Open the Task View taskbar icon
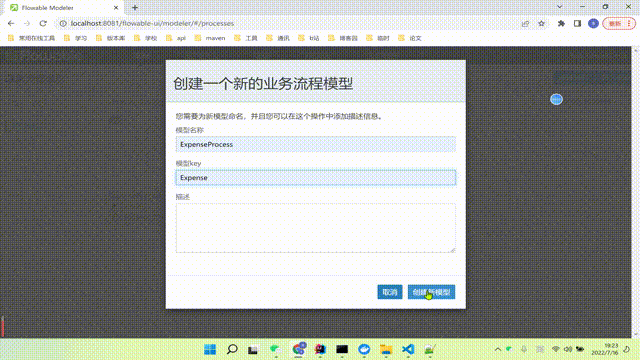Screen dimensions: 640x360 tap(253, 349)
